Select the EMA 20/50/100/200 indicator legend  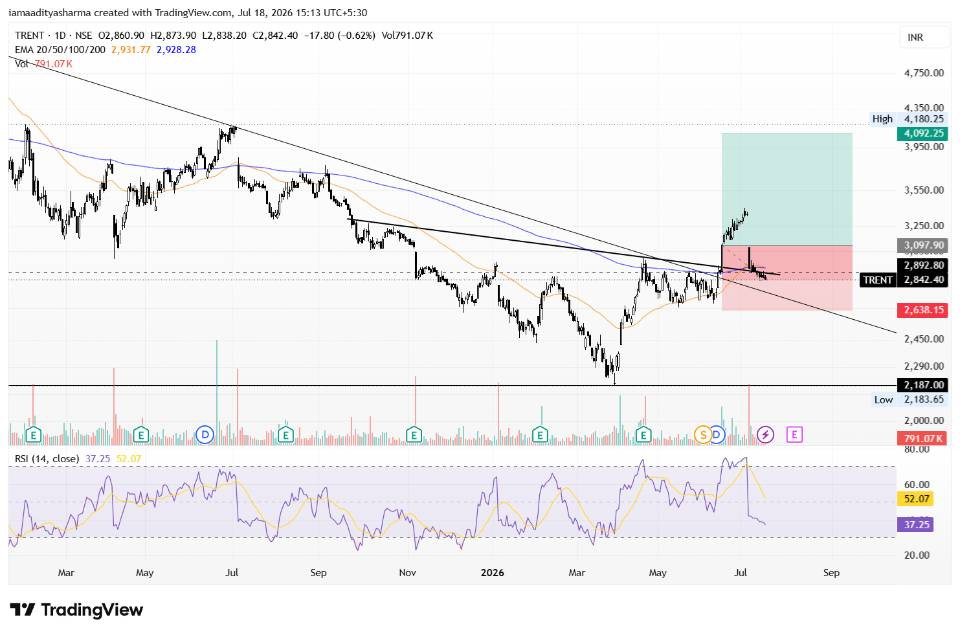coord(60,50)
